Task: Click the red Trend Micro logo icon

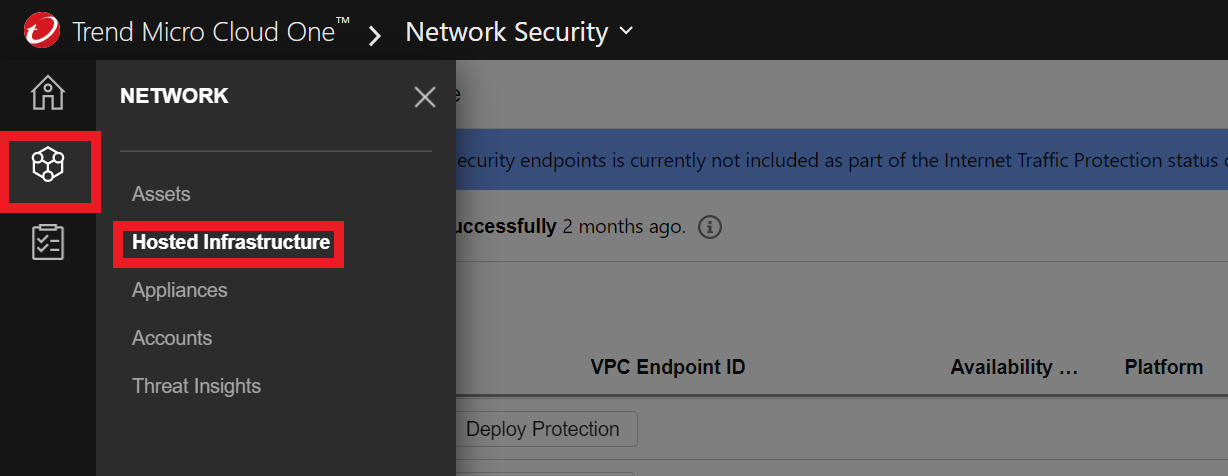Action: pos(43,30)
